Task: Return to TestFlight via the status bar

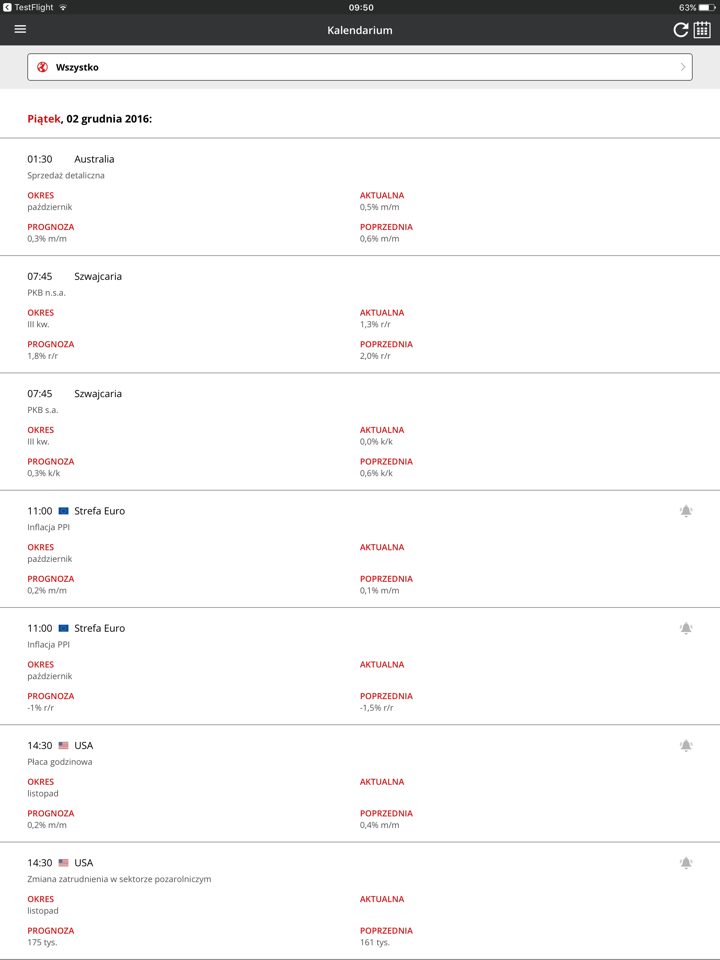Action: point(30,8)
